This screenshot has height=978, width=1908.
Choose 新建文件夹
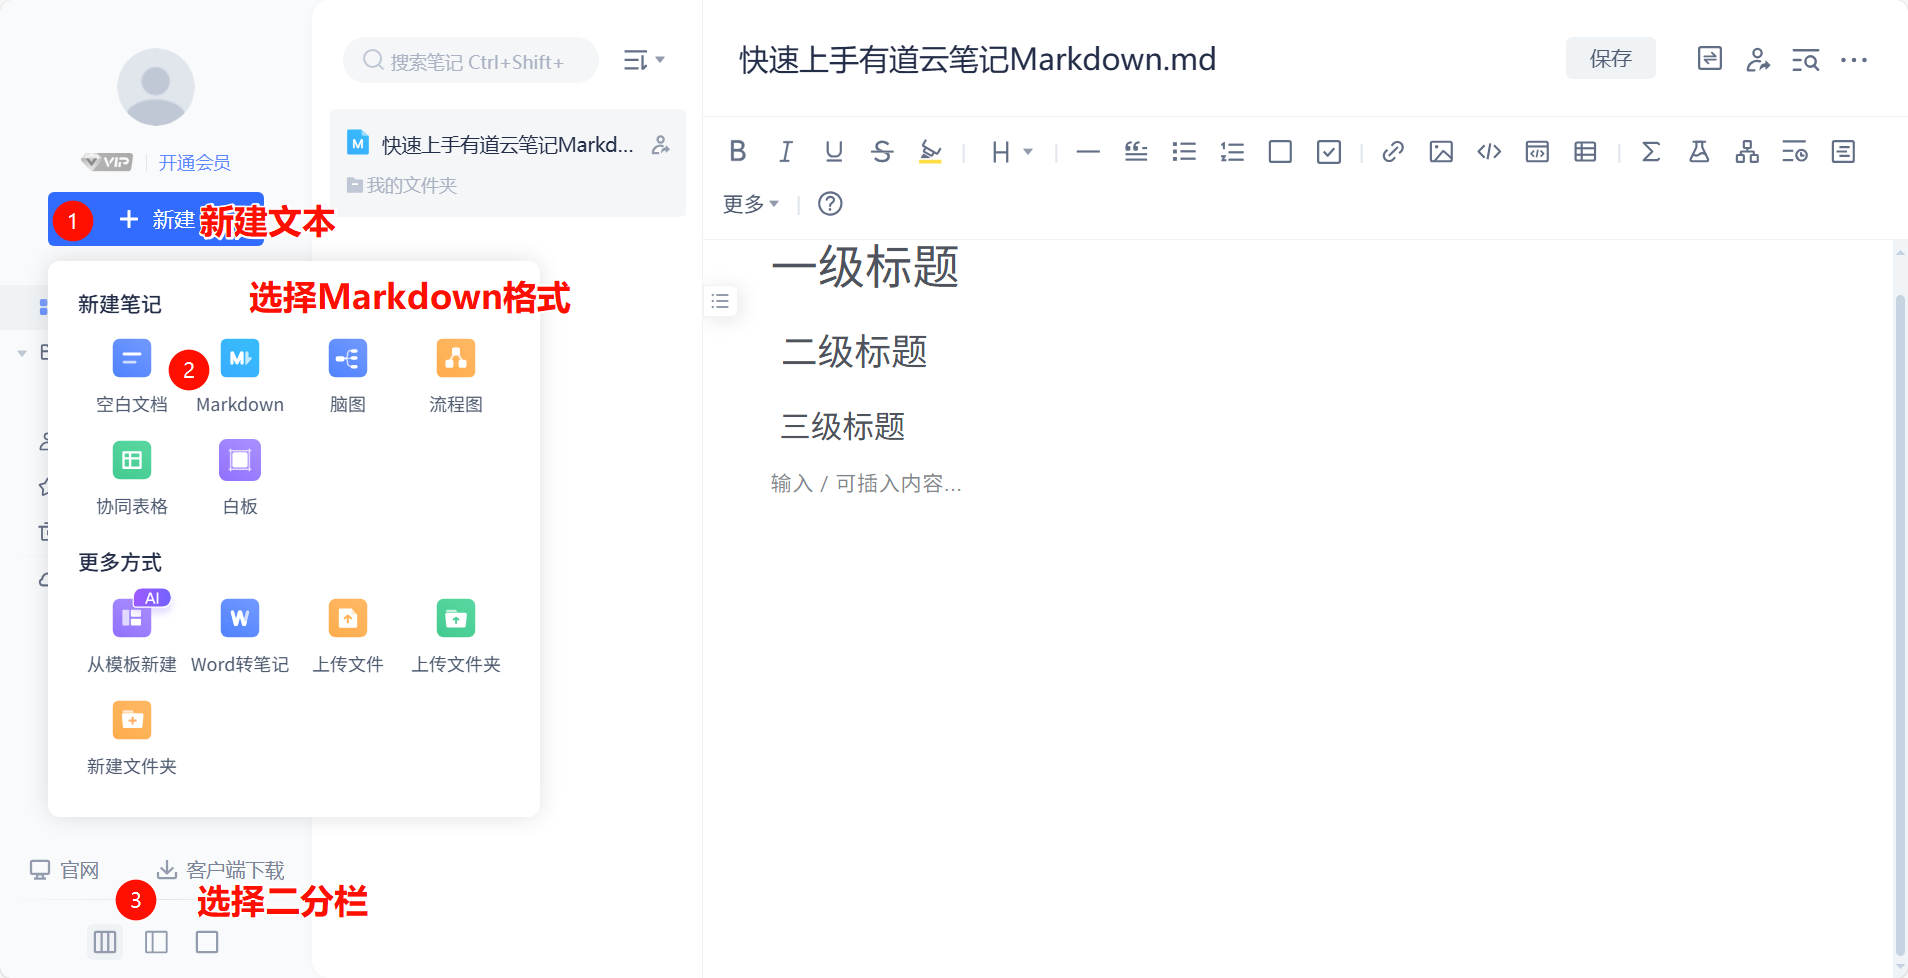tap(132, 738)
